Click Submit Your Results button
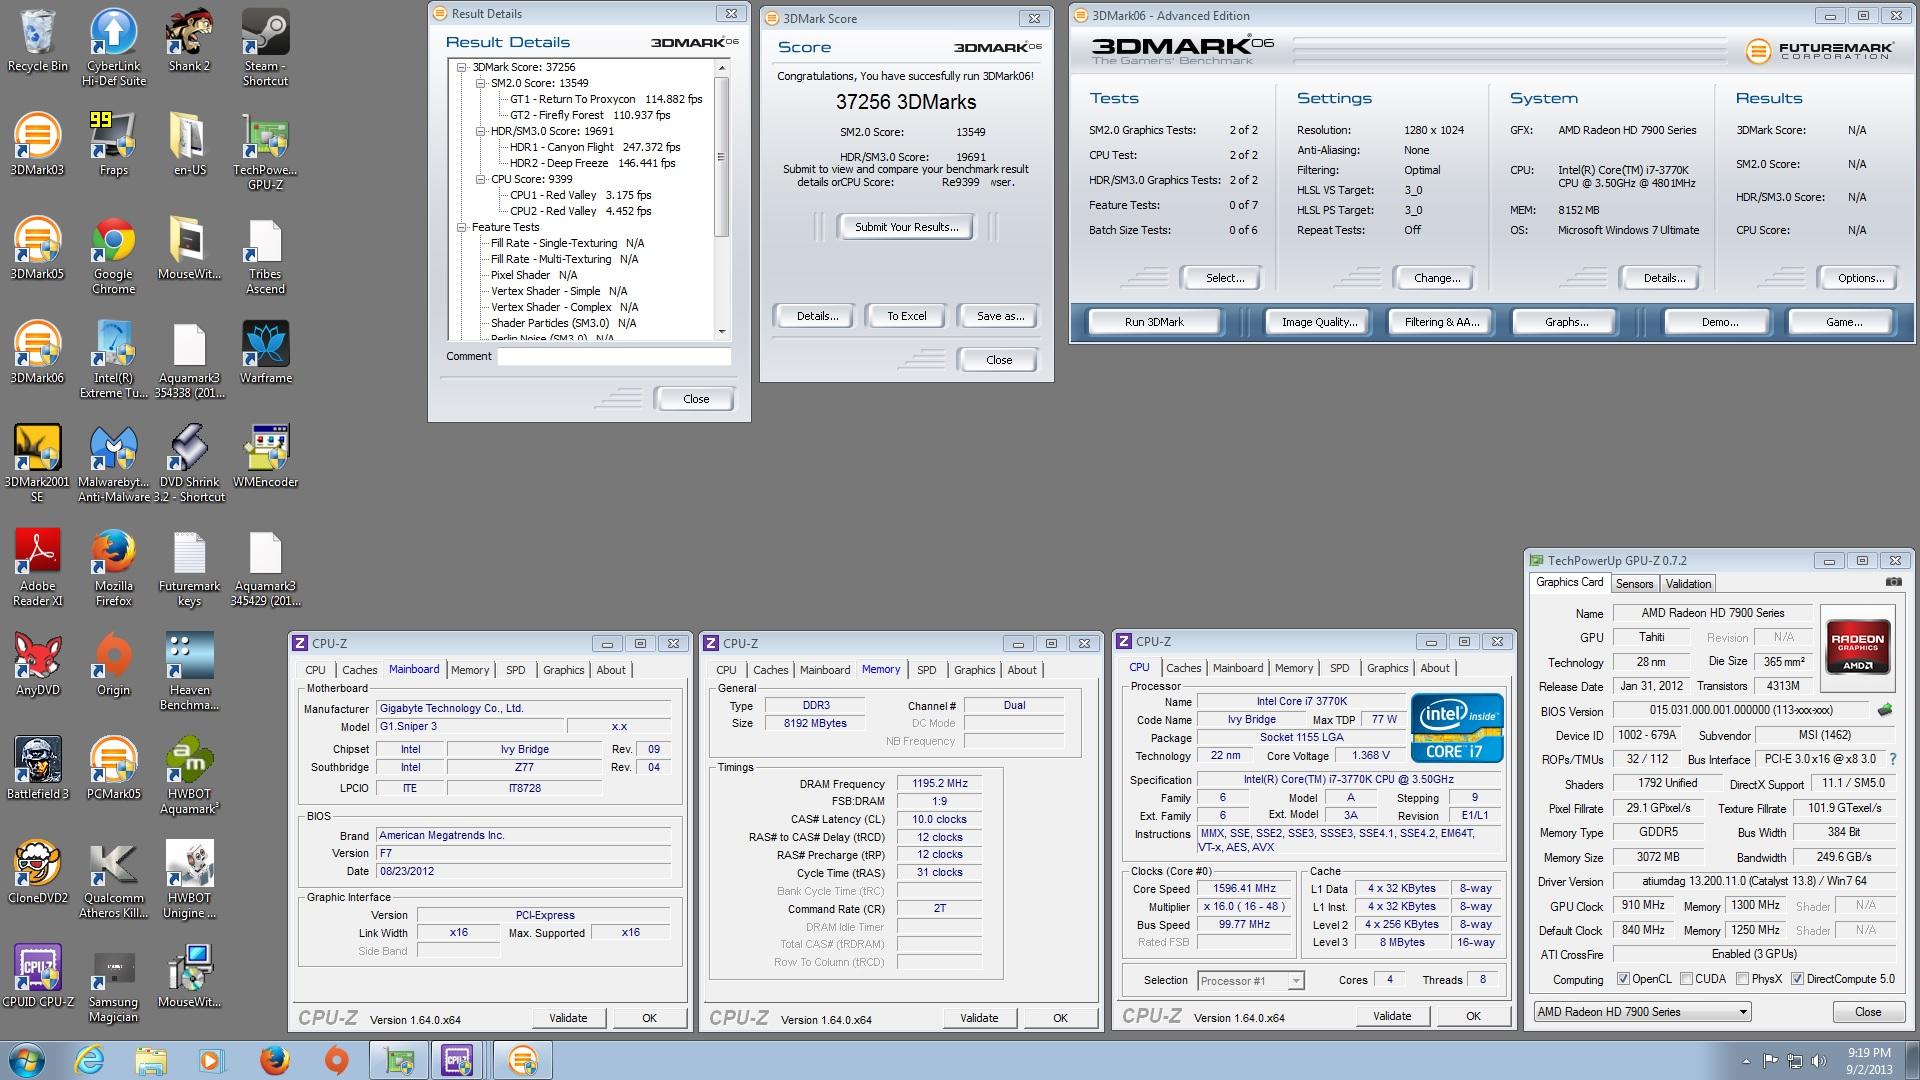Image resolution: width=1920 pixels, height=1080 pixels. [906, 227]
